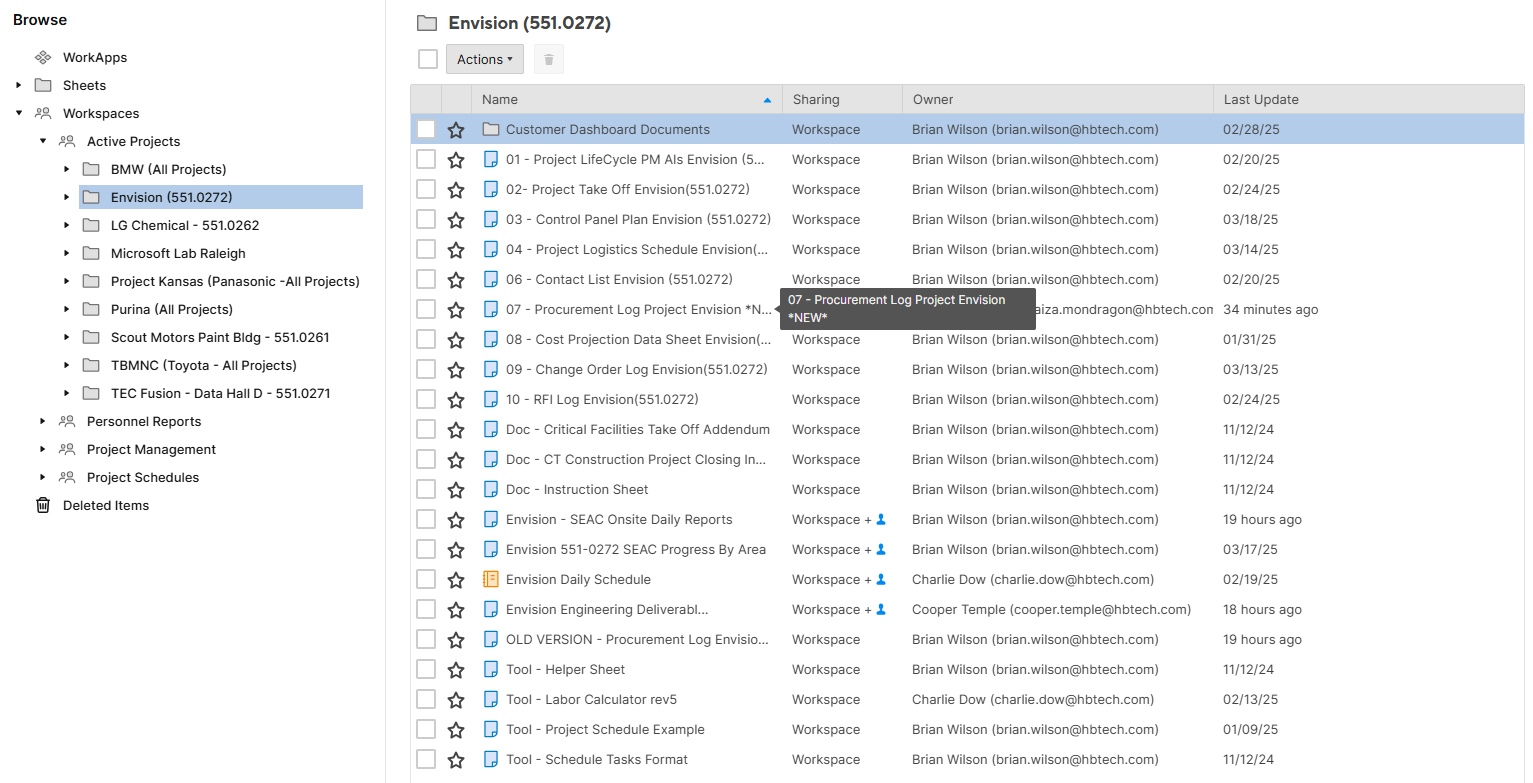Open Doc - Instruction Sheet
This screenshot has height=783, width=1533.
577,490
